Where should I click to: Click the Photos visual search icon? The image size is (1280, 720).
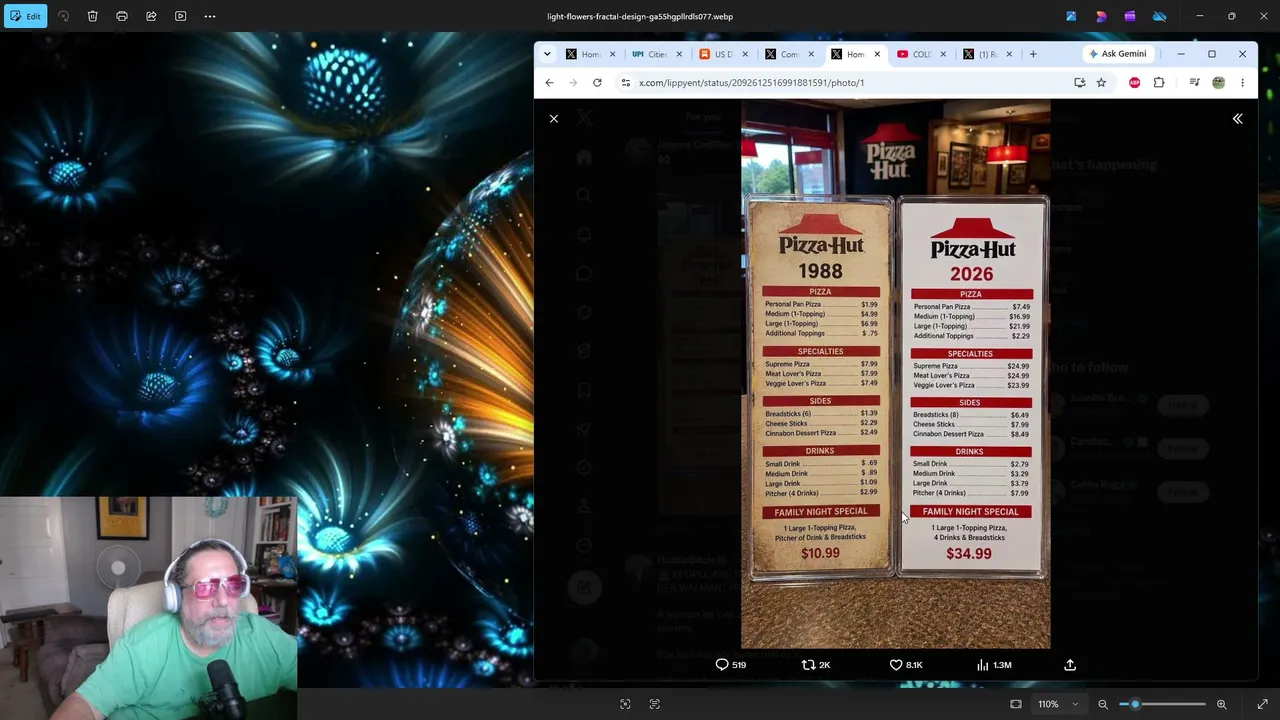pos(625,704)
